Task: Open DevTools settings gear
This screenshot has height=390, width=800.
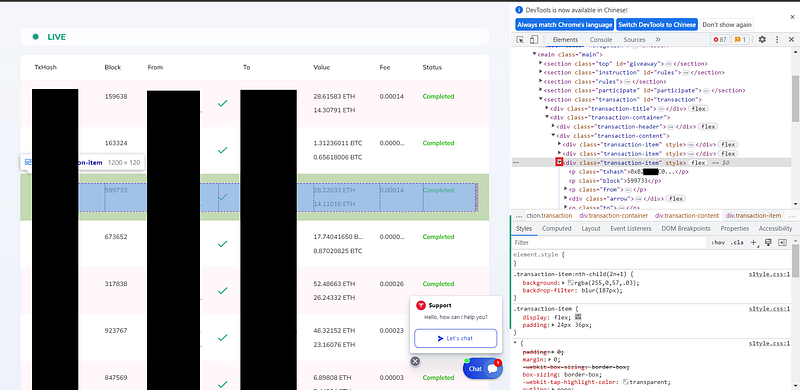Action: (x=762, y=40)
